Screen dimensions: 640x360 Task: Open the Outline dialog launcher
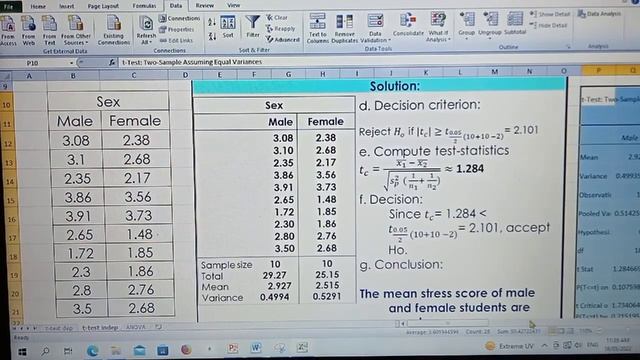pyautogui.click(x=569, y=47)
